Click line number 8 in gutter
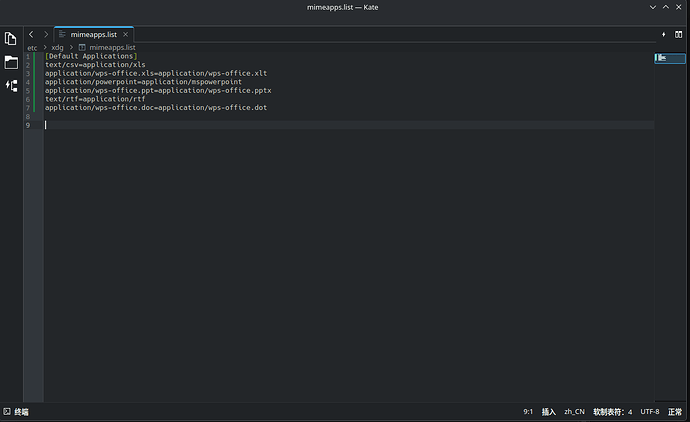 28,117
